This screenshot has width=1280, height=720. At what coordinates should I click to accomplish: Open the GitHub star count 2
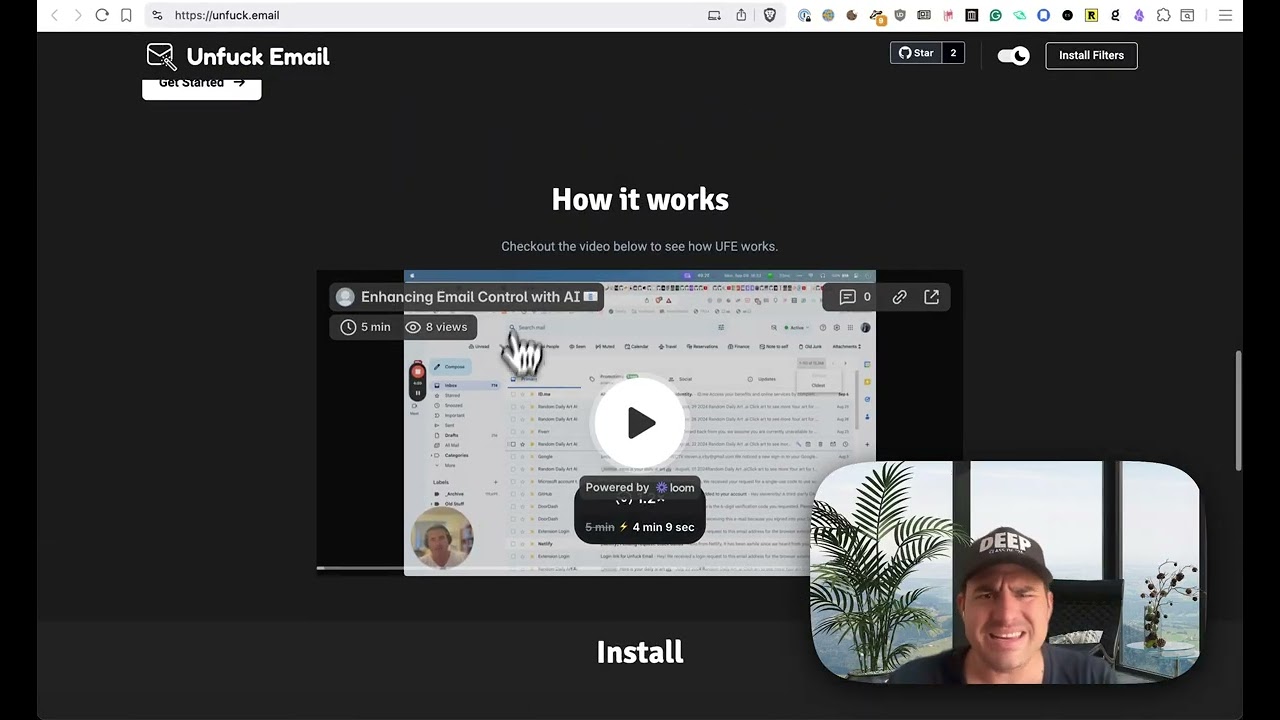[953, 53]
